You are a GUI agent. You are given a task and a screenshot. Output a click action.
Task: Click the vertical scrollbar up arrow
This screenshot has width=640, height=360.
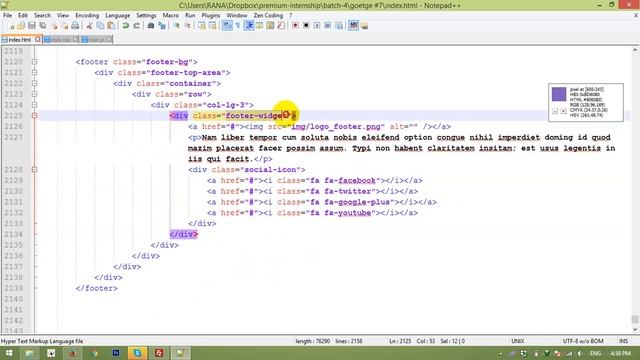[635, 50]
